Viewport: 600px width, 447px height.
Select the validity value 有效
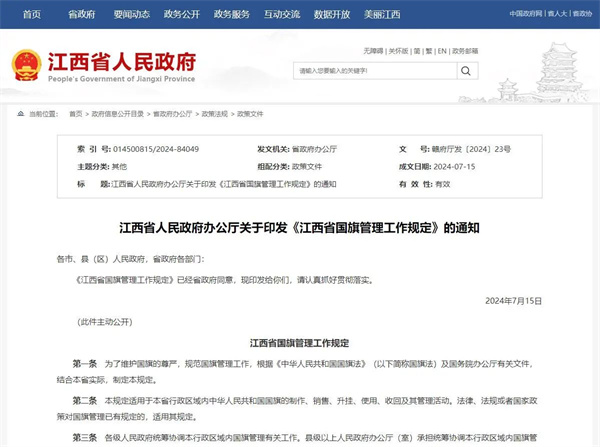coord(443,184)
